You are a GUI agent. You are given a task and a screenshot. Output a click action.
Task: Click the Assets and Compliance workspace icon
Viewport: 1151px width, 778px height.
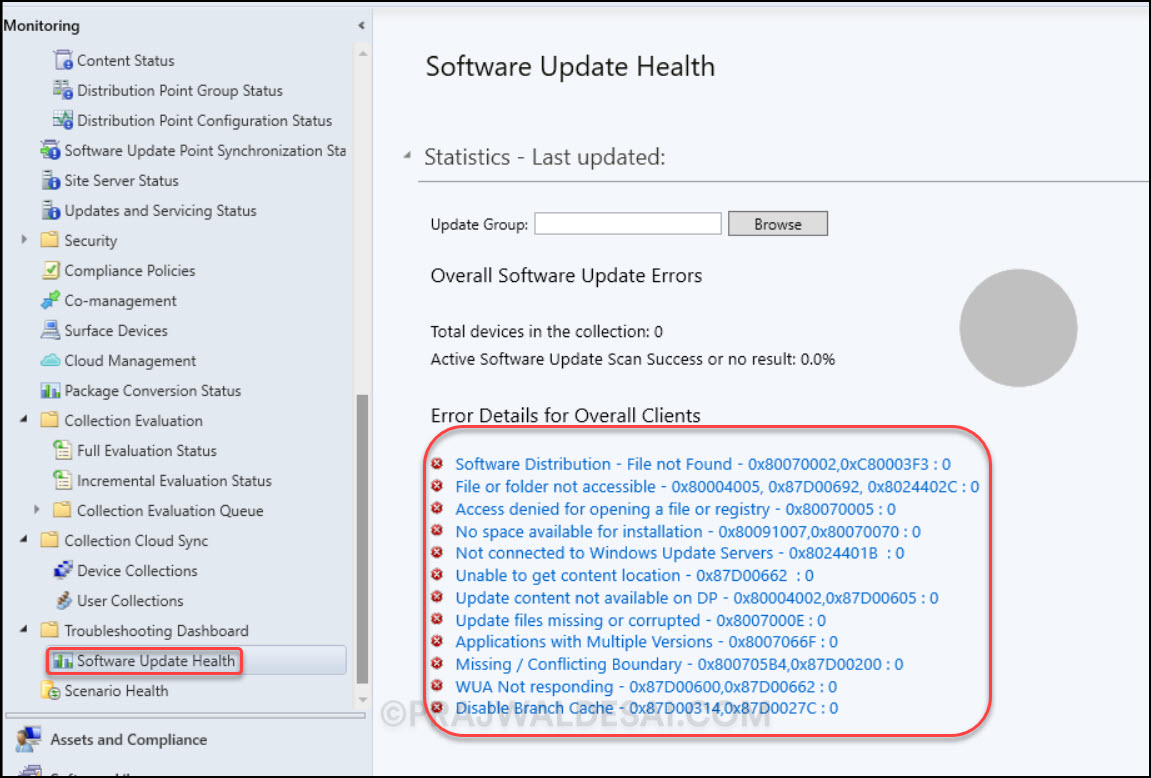tap(29, 739)
